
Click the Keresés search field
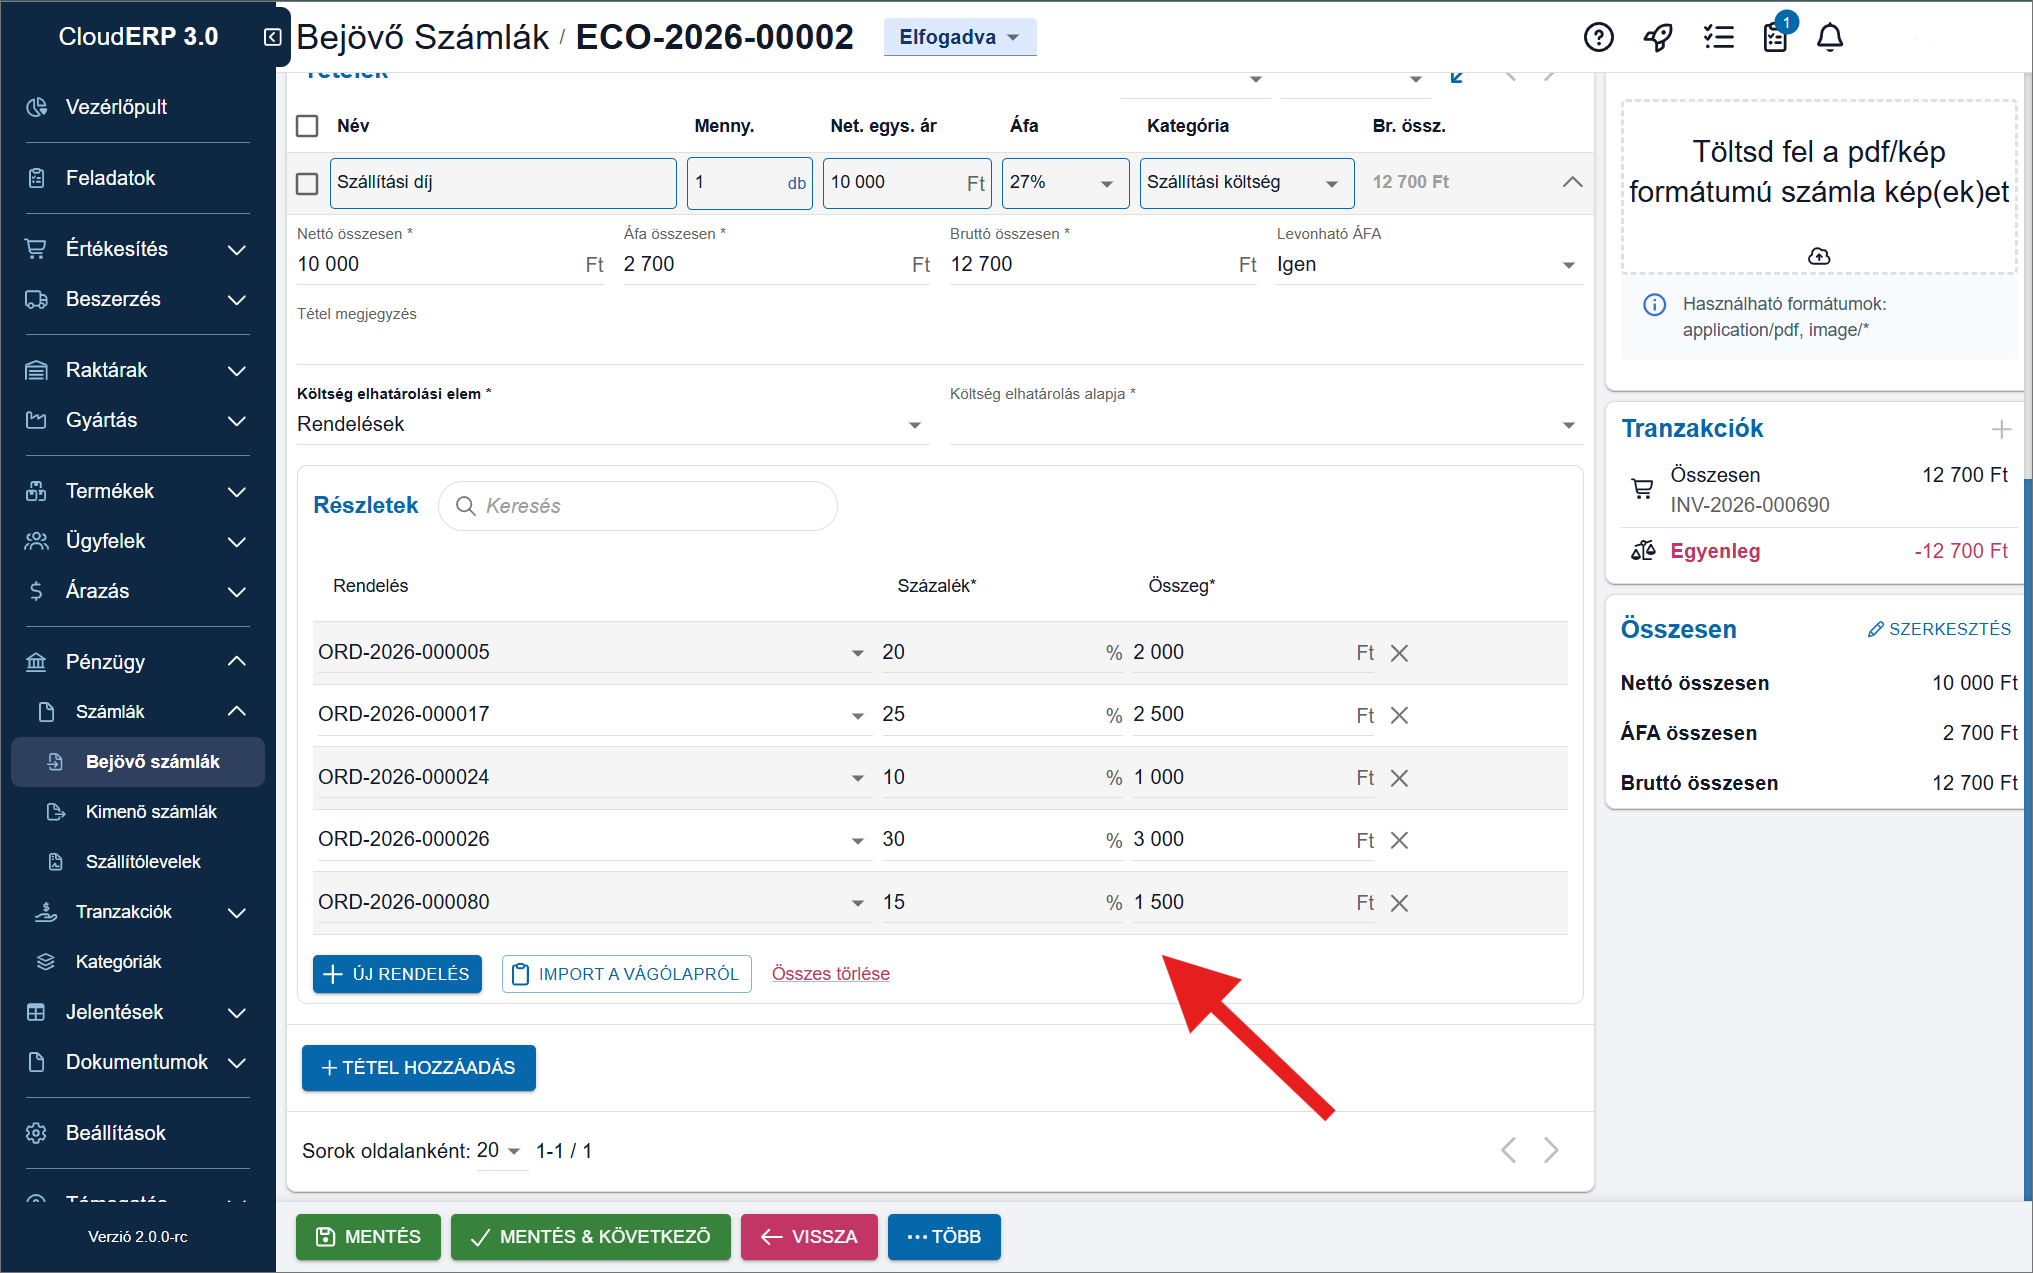click(638, 506)
